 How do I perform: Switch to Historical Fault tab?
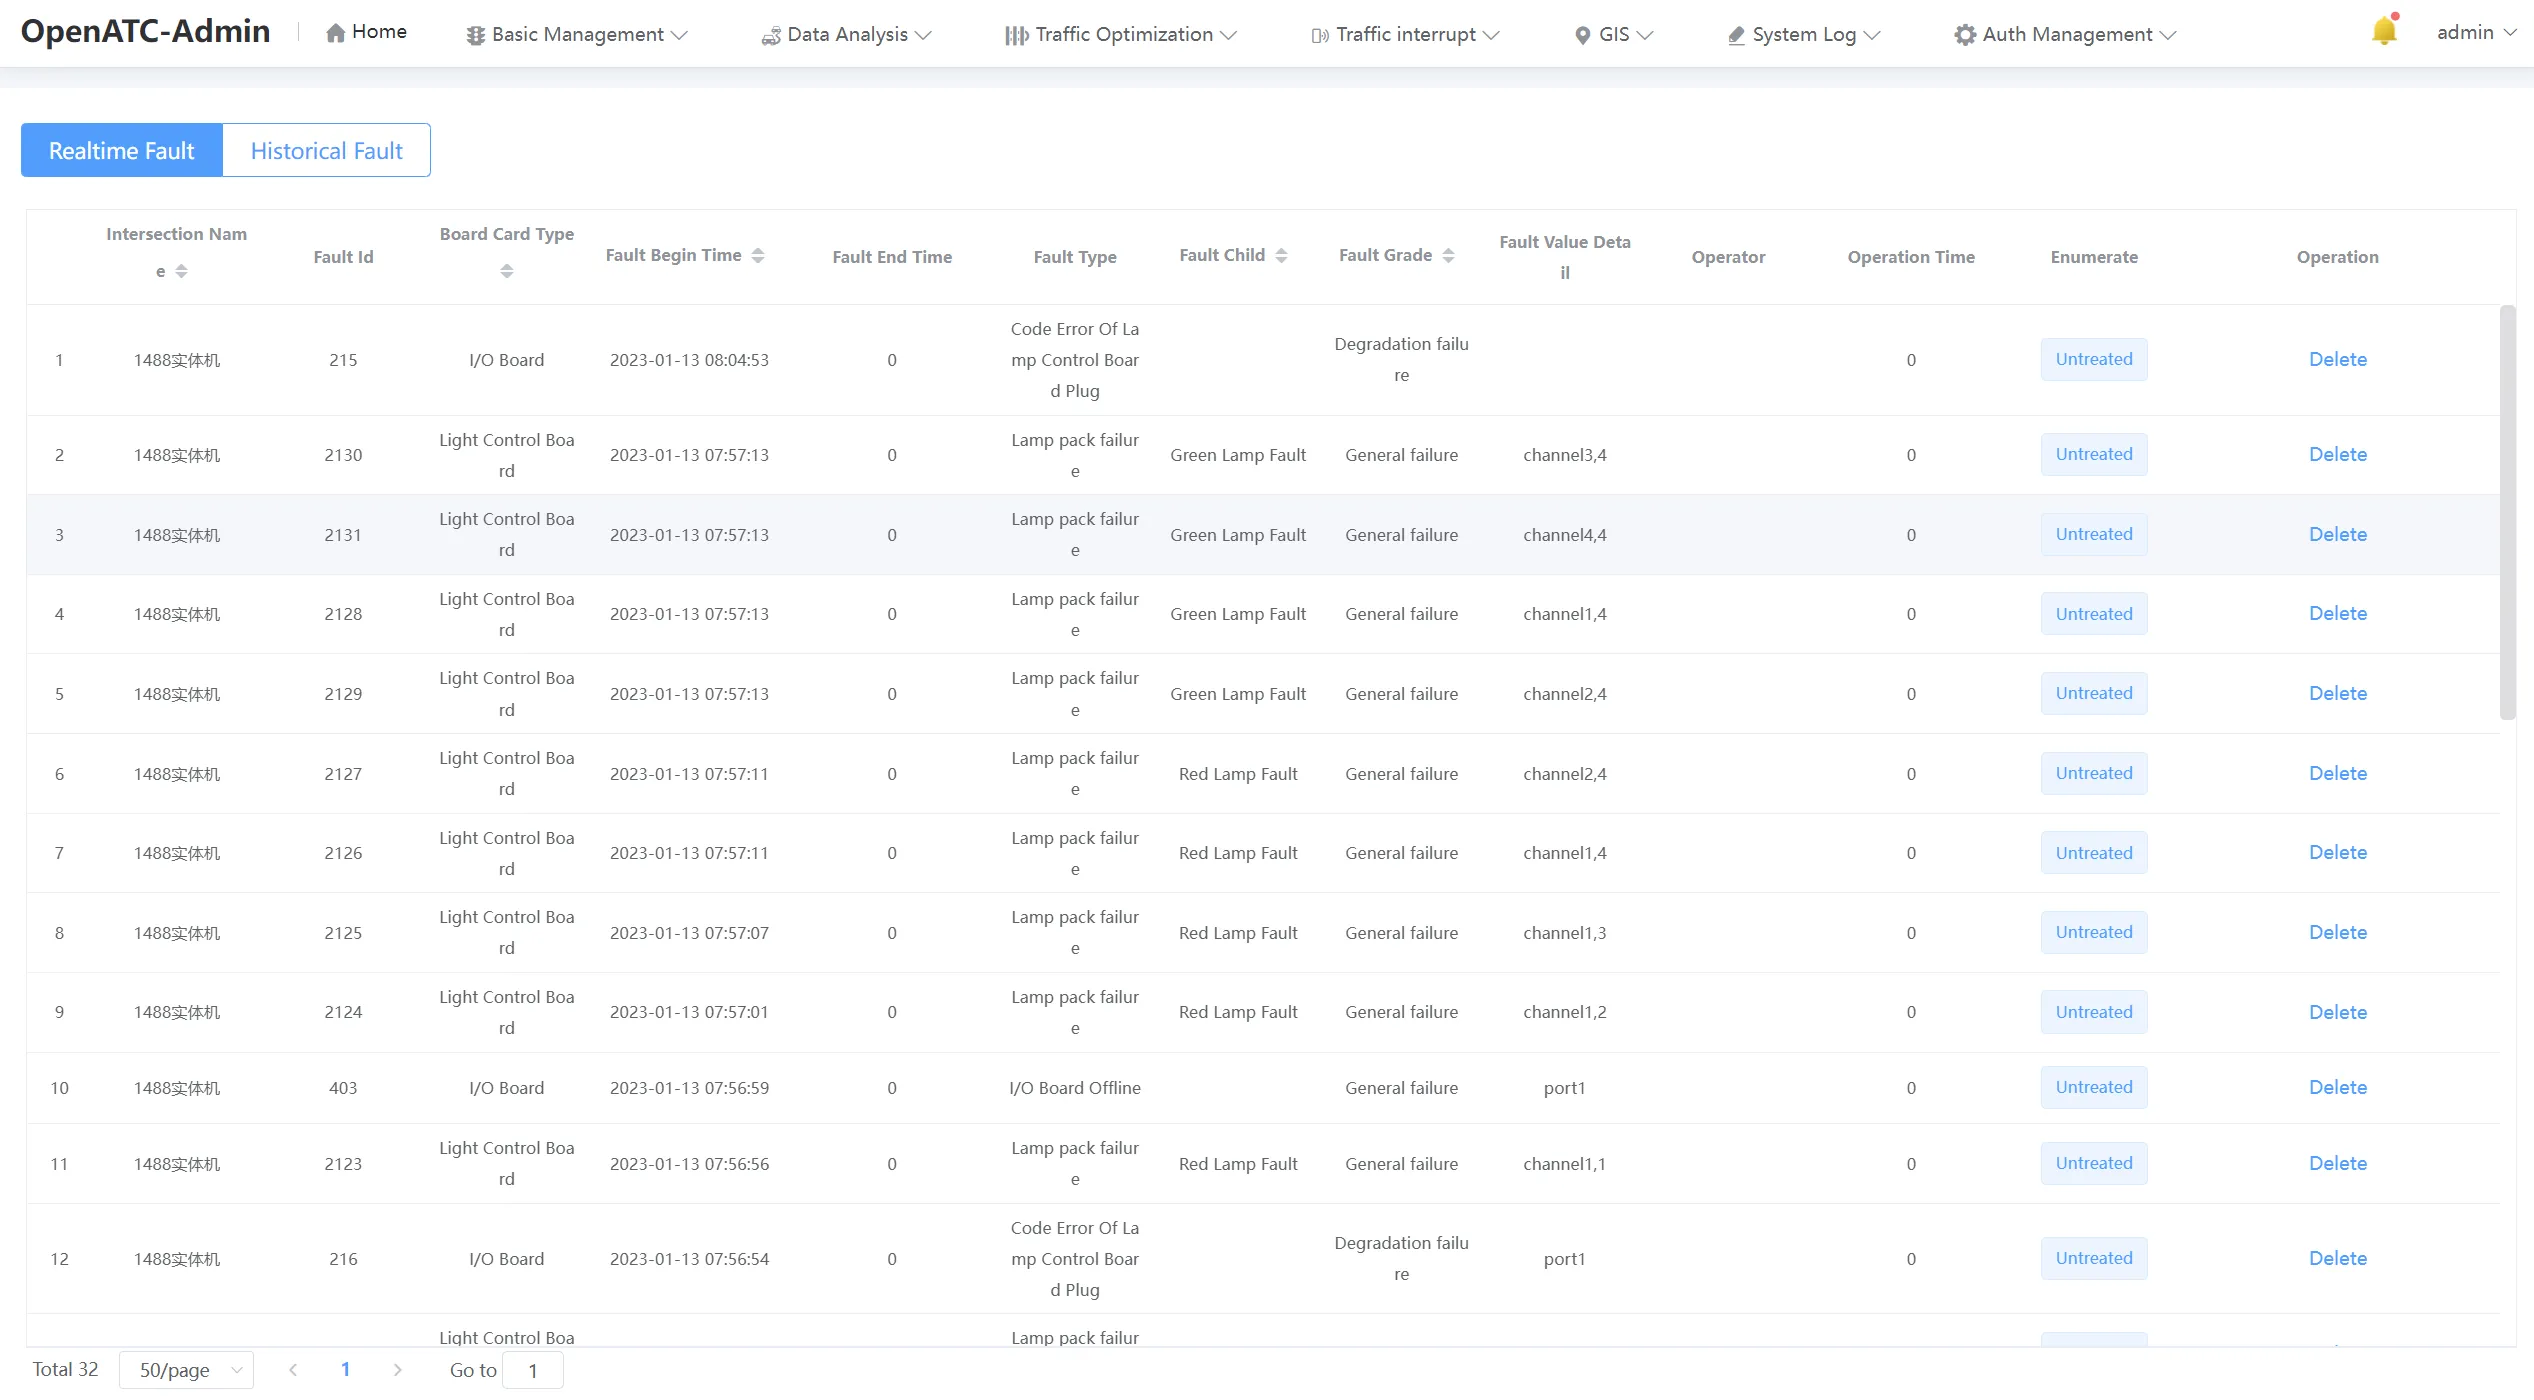[x=327, y=150]
